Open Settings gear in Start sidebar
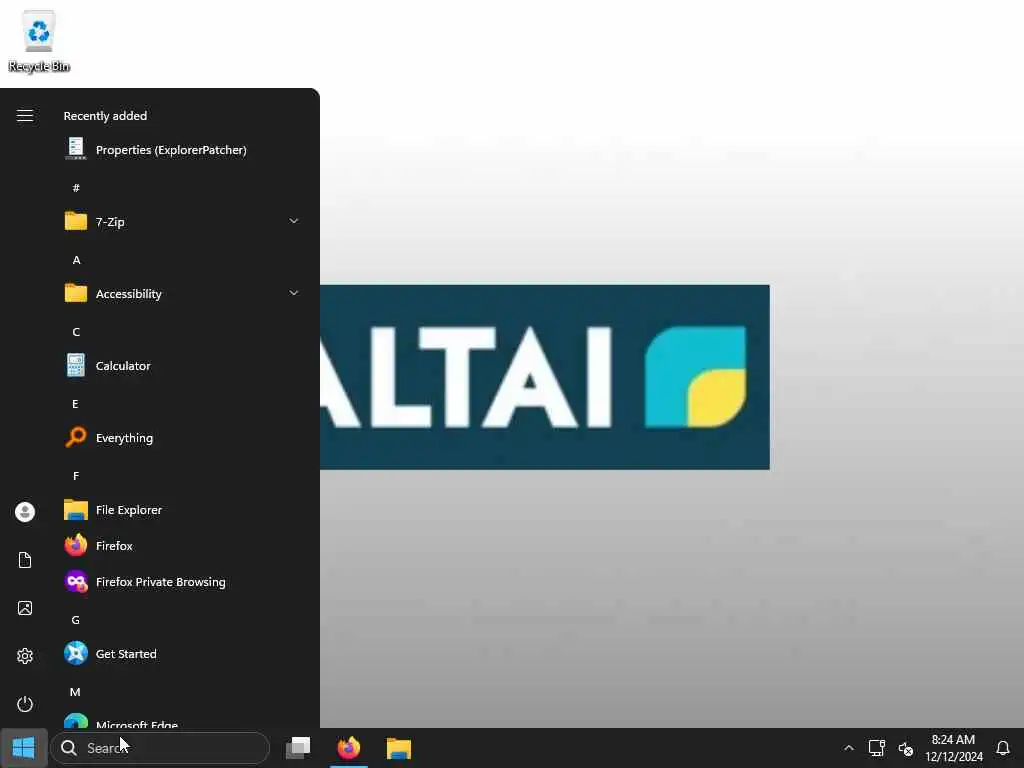The height and width of the screenshot is (768, 1024). tap(25, 656)
